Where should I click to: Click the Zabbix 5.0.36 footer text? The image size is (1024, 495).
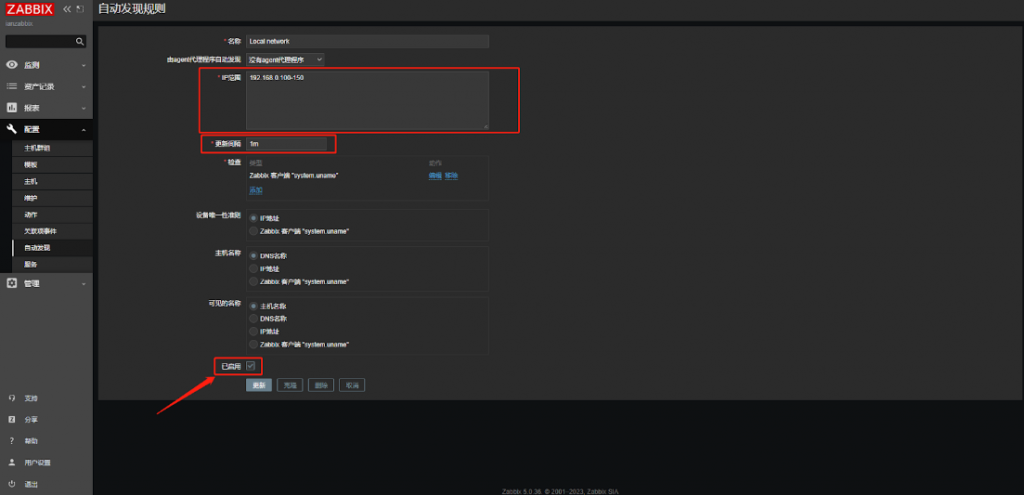coord(562,491)
